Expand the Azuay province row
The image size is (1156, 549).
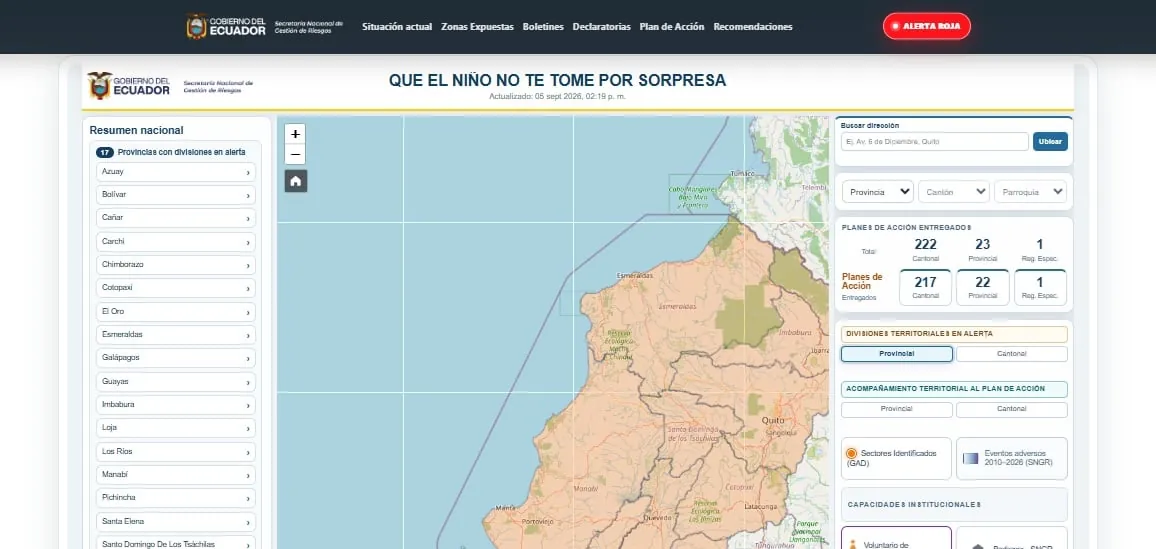point(175,172)
